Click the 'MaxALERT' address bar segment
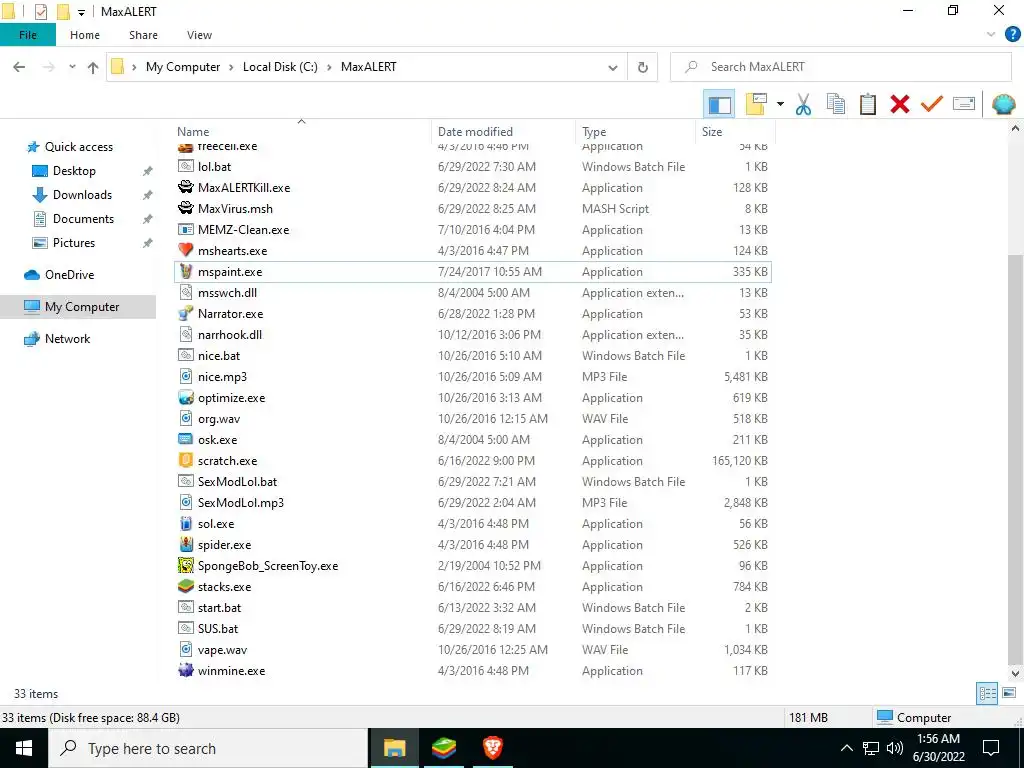 (x=368, y=67)
